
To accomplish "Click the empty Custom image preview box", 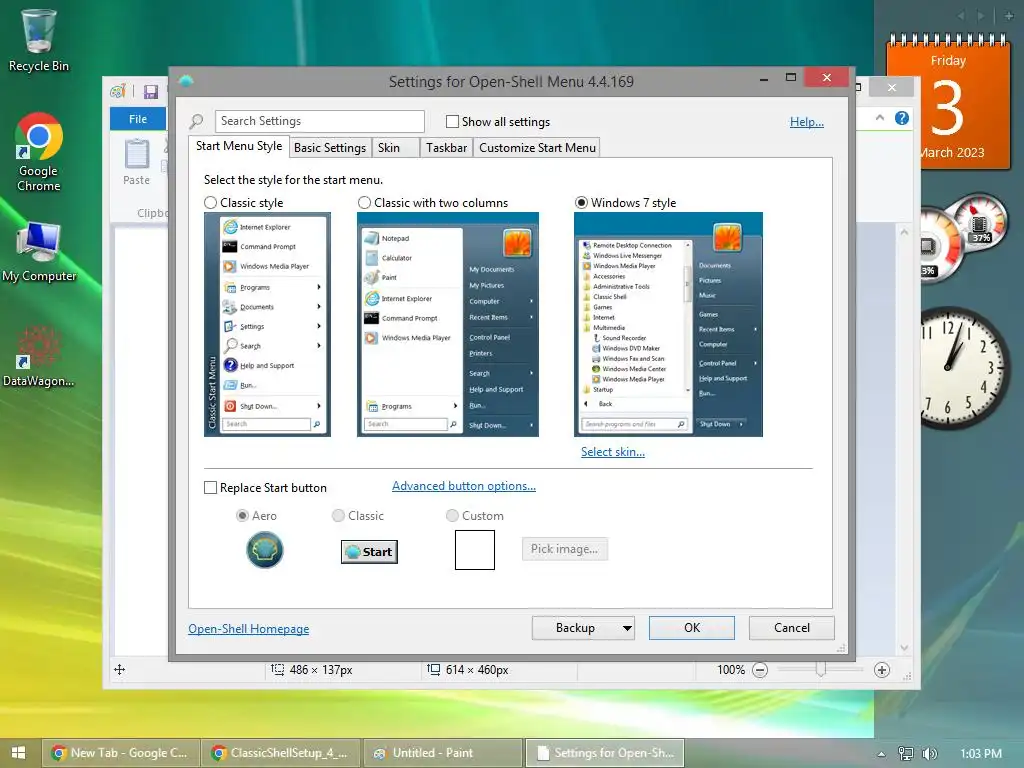I will (475, 550).
